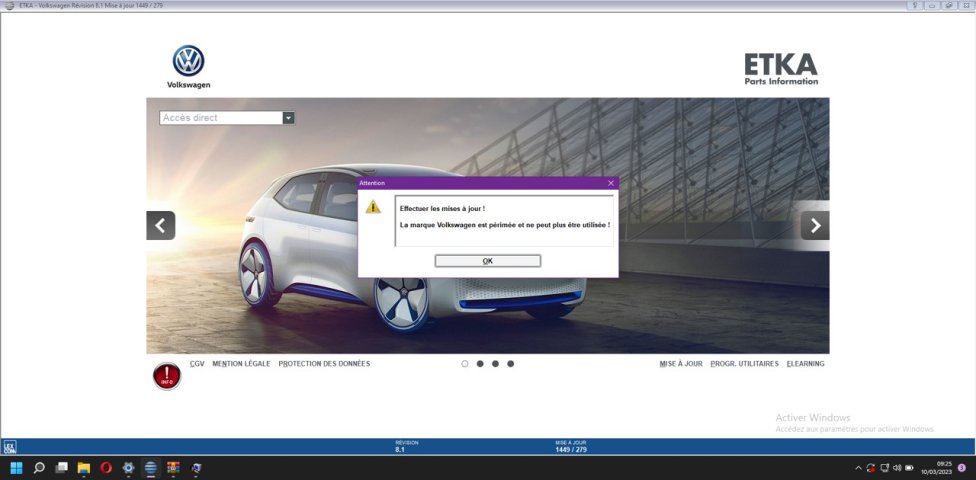Click the yellow warning triangle icon
Viewport: 976px width, 480px height.
(x=373, y=207)
